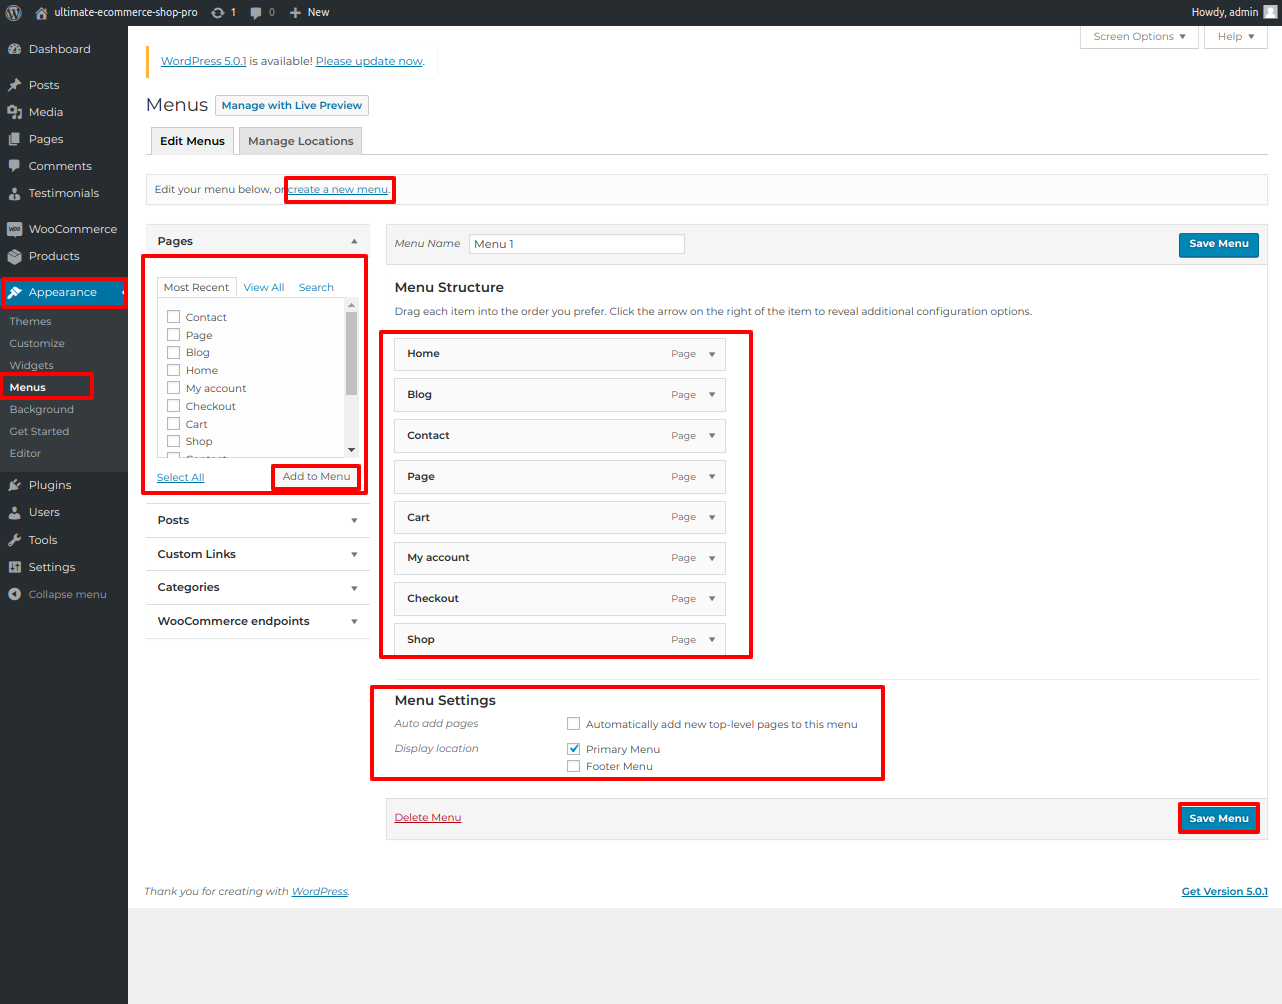1282x1004 pixels.
Task: Click the Settings sliders icon
Action: click(x=15, y=567)
